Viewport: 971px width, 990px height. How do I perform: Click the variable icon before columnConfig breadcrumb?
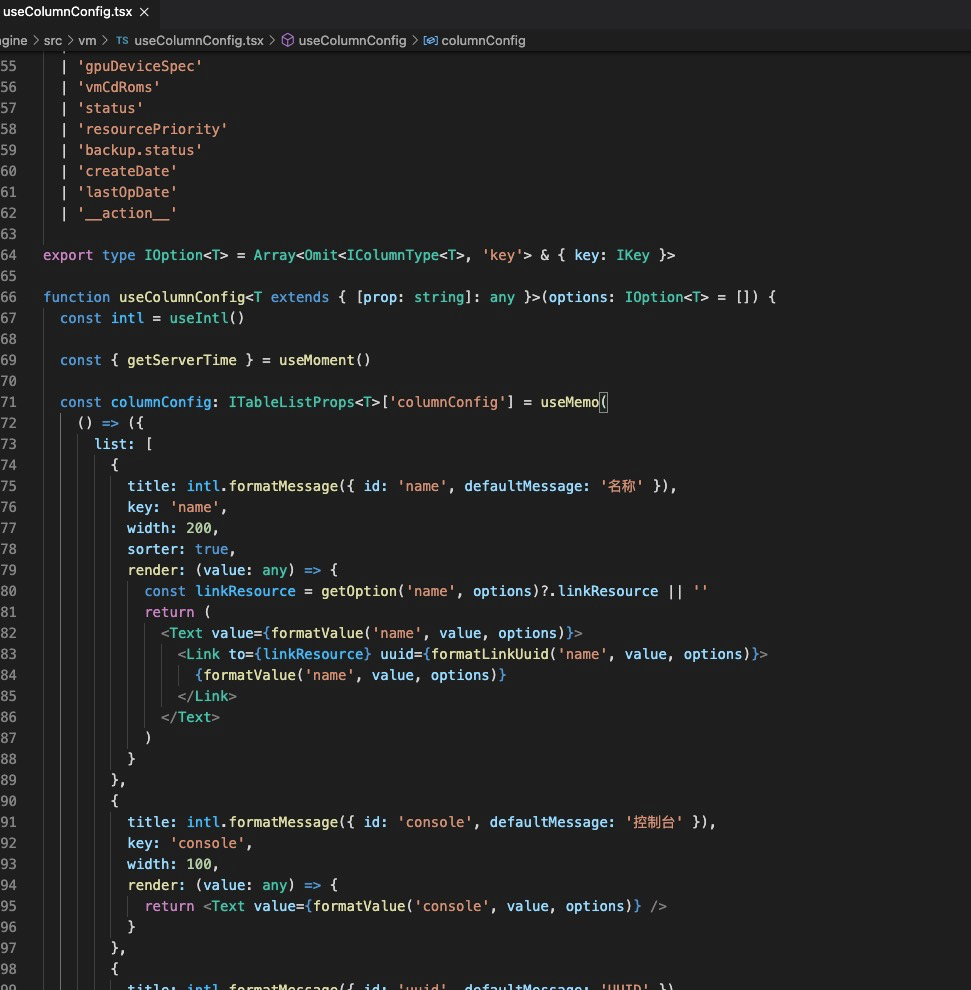(430, 41)
